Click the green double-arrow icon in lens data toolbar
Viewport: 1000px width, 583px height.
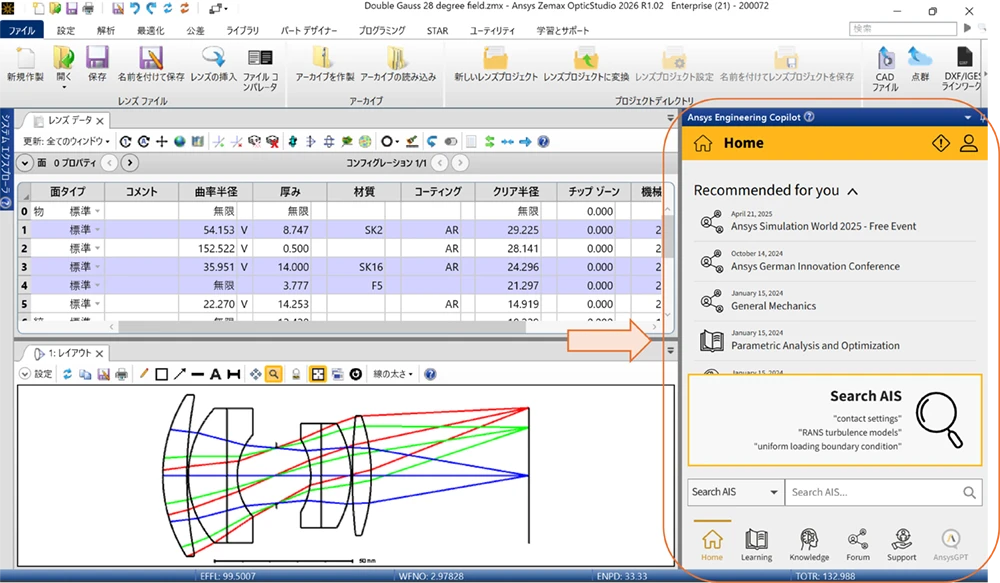point(489,142)
